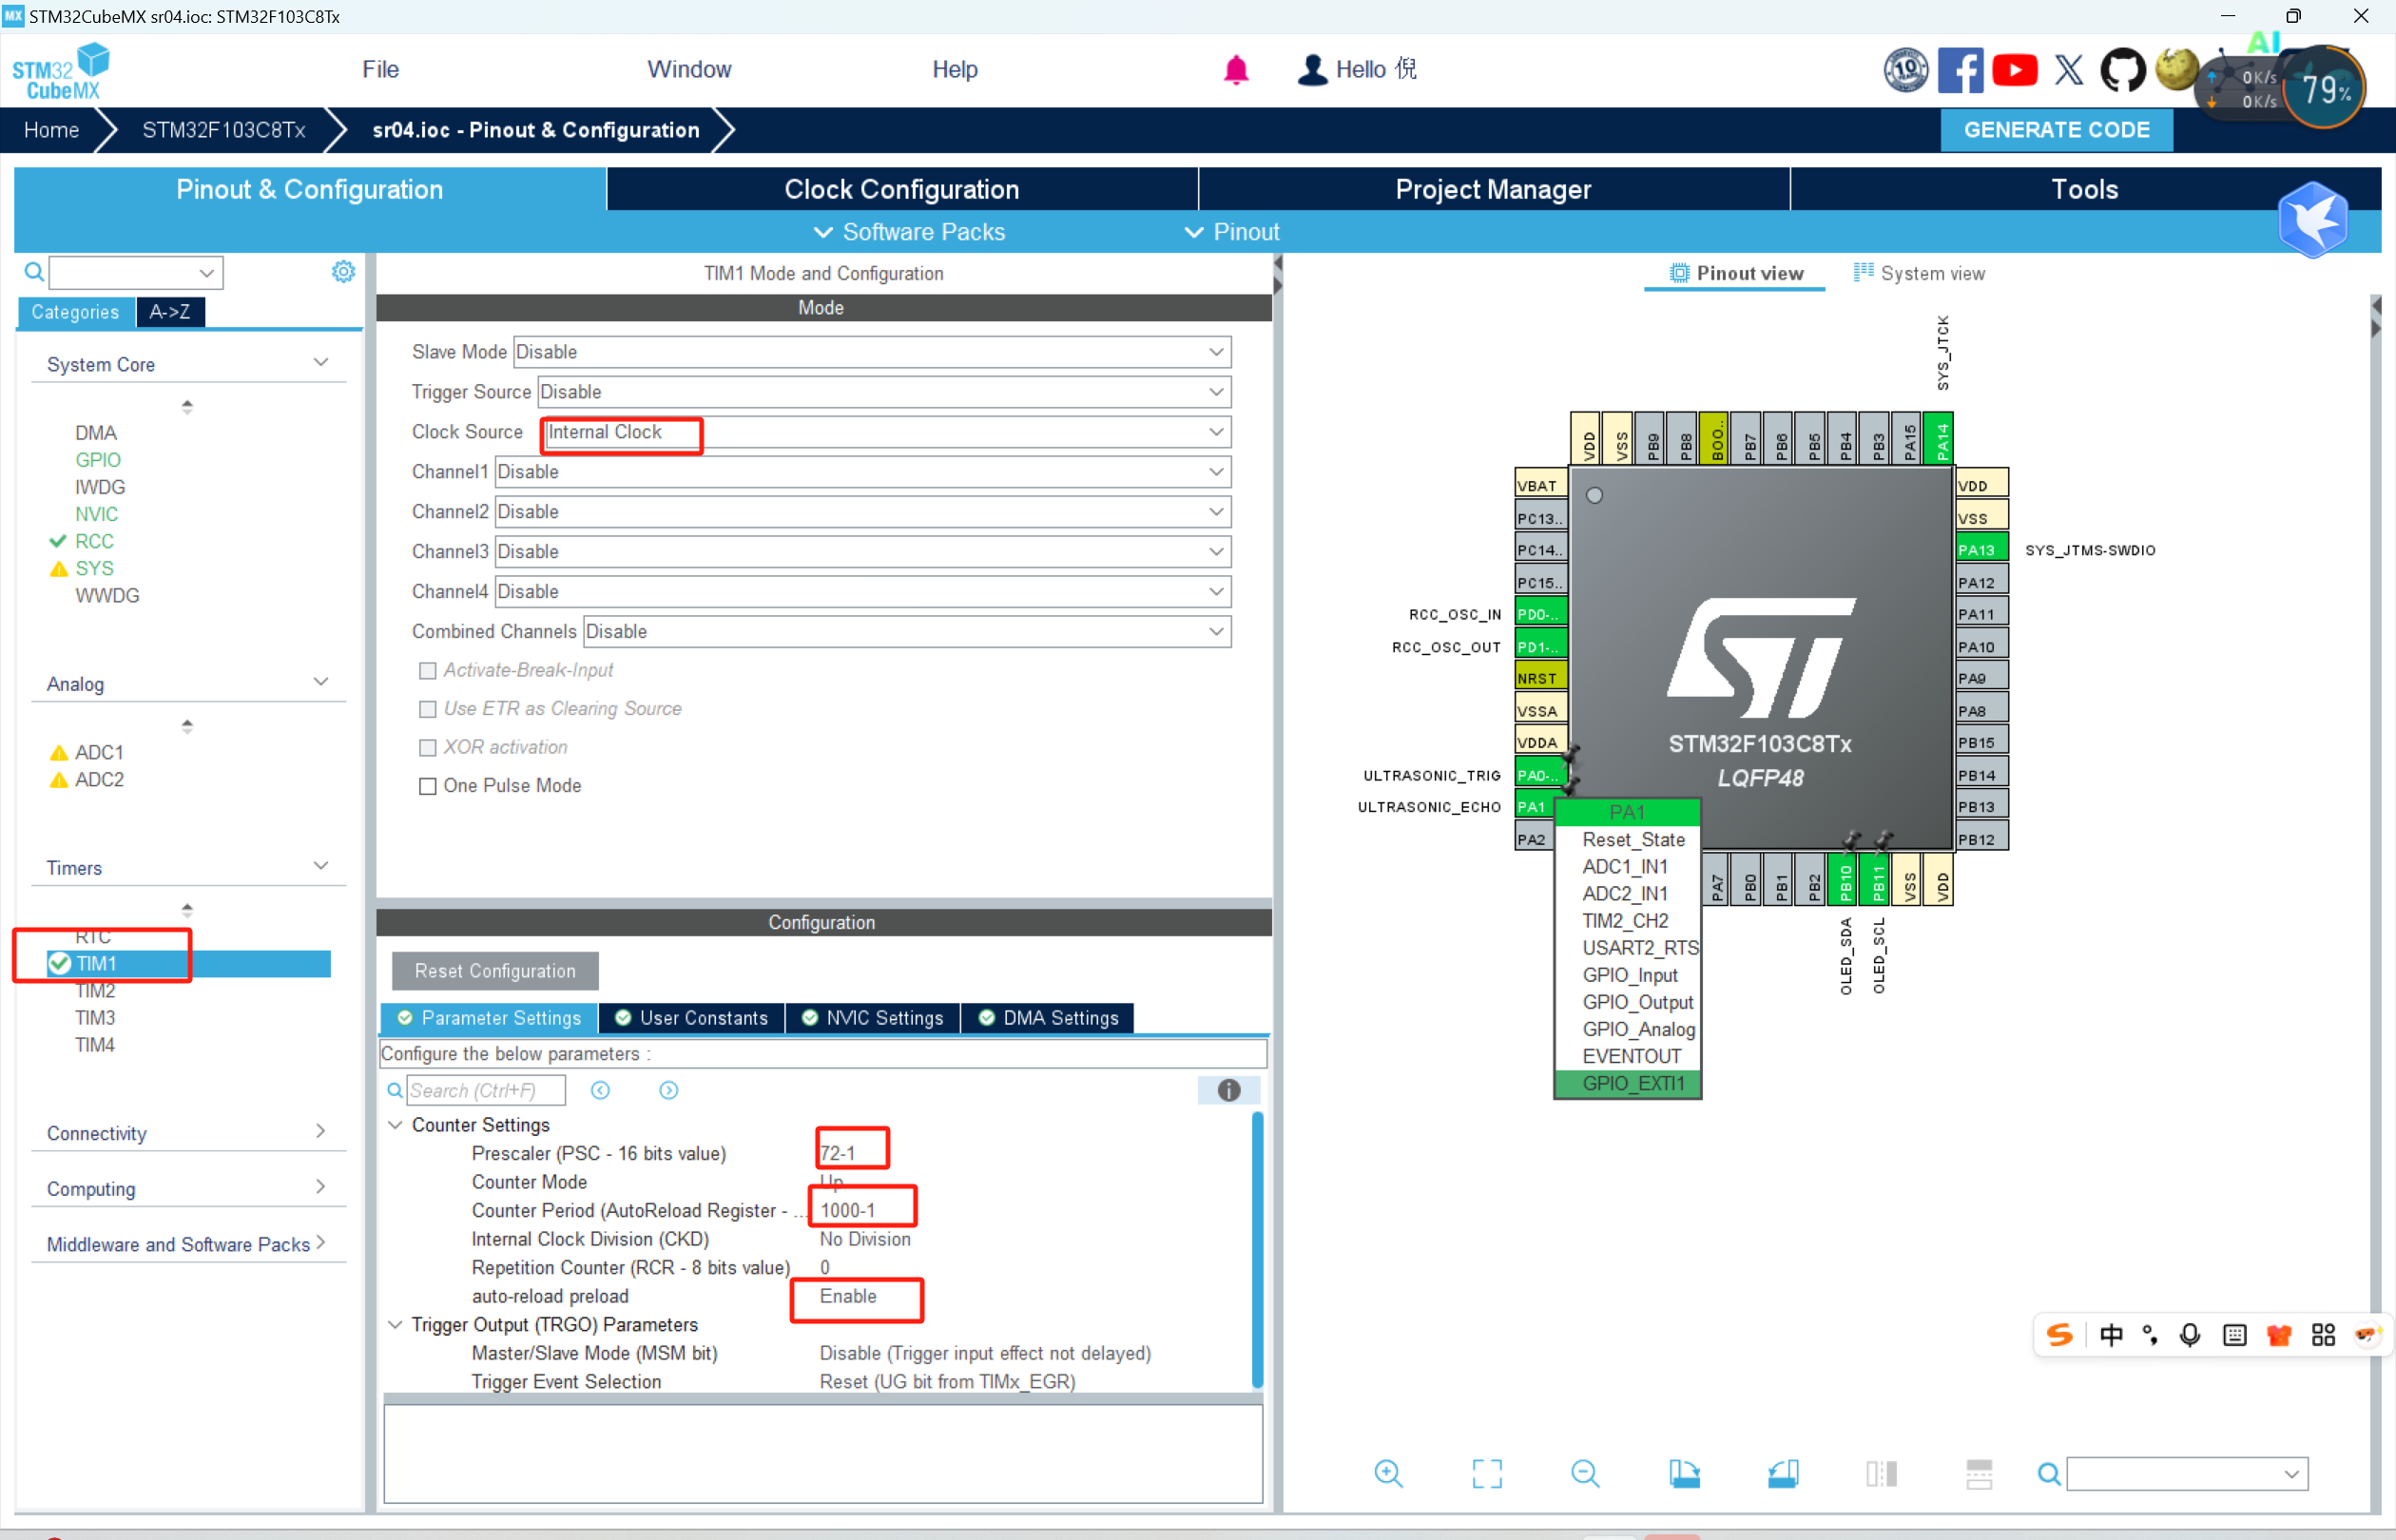Viewport: 2396px width, 1540px height.
Task: Click the STM32F103C8Tx breadcrumb
Action: [223, 130]
